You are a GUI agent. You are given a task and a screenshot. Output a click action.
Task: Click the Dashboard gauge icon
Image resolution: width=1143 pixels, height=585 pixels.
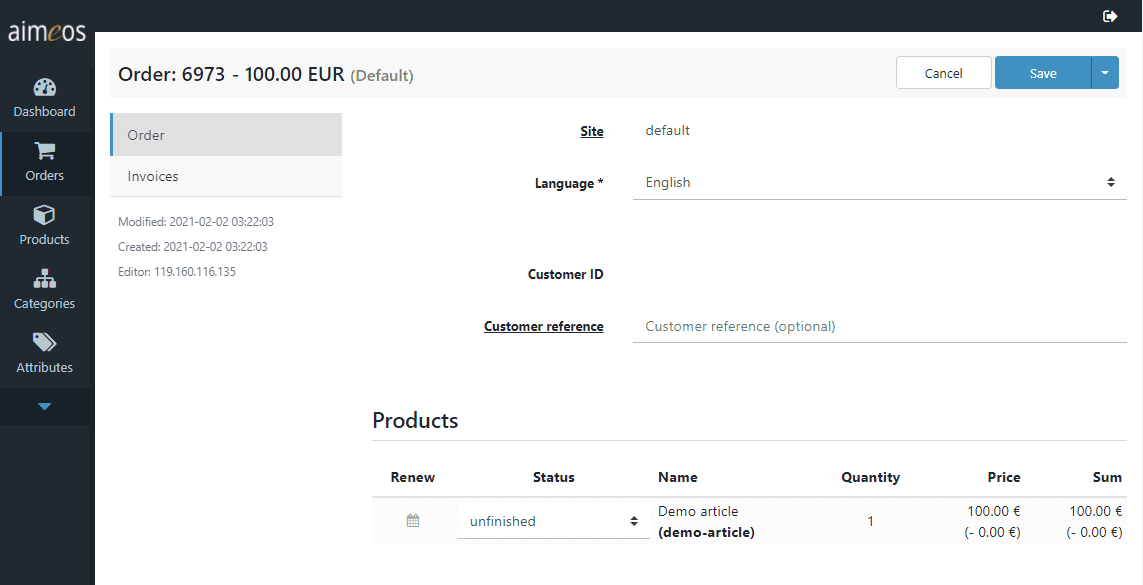click(x=44, y=88)
